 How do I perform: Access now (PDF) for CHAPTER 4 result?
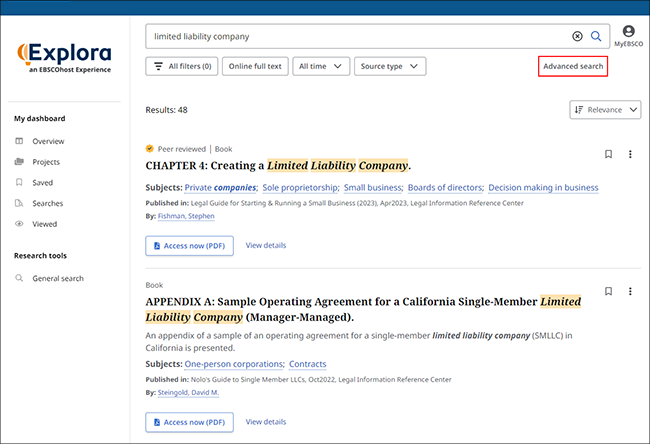(189, 246)
